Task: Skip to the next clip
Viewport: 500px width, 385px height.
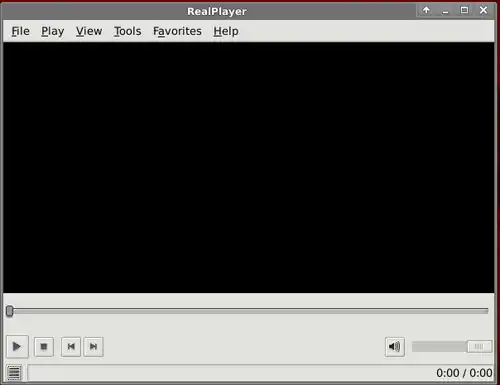Action: pos(93,347)
